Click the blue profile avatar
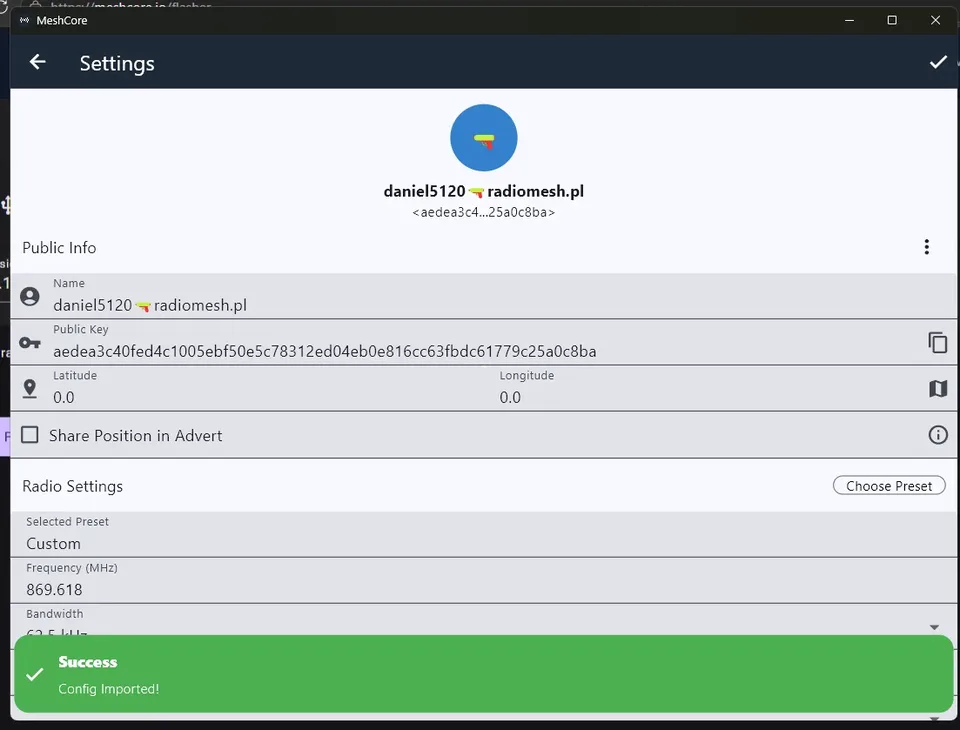The image size is (960, 730). (x=484, y=138)
